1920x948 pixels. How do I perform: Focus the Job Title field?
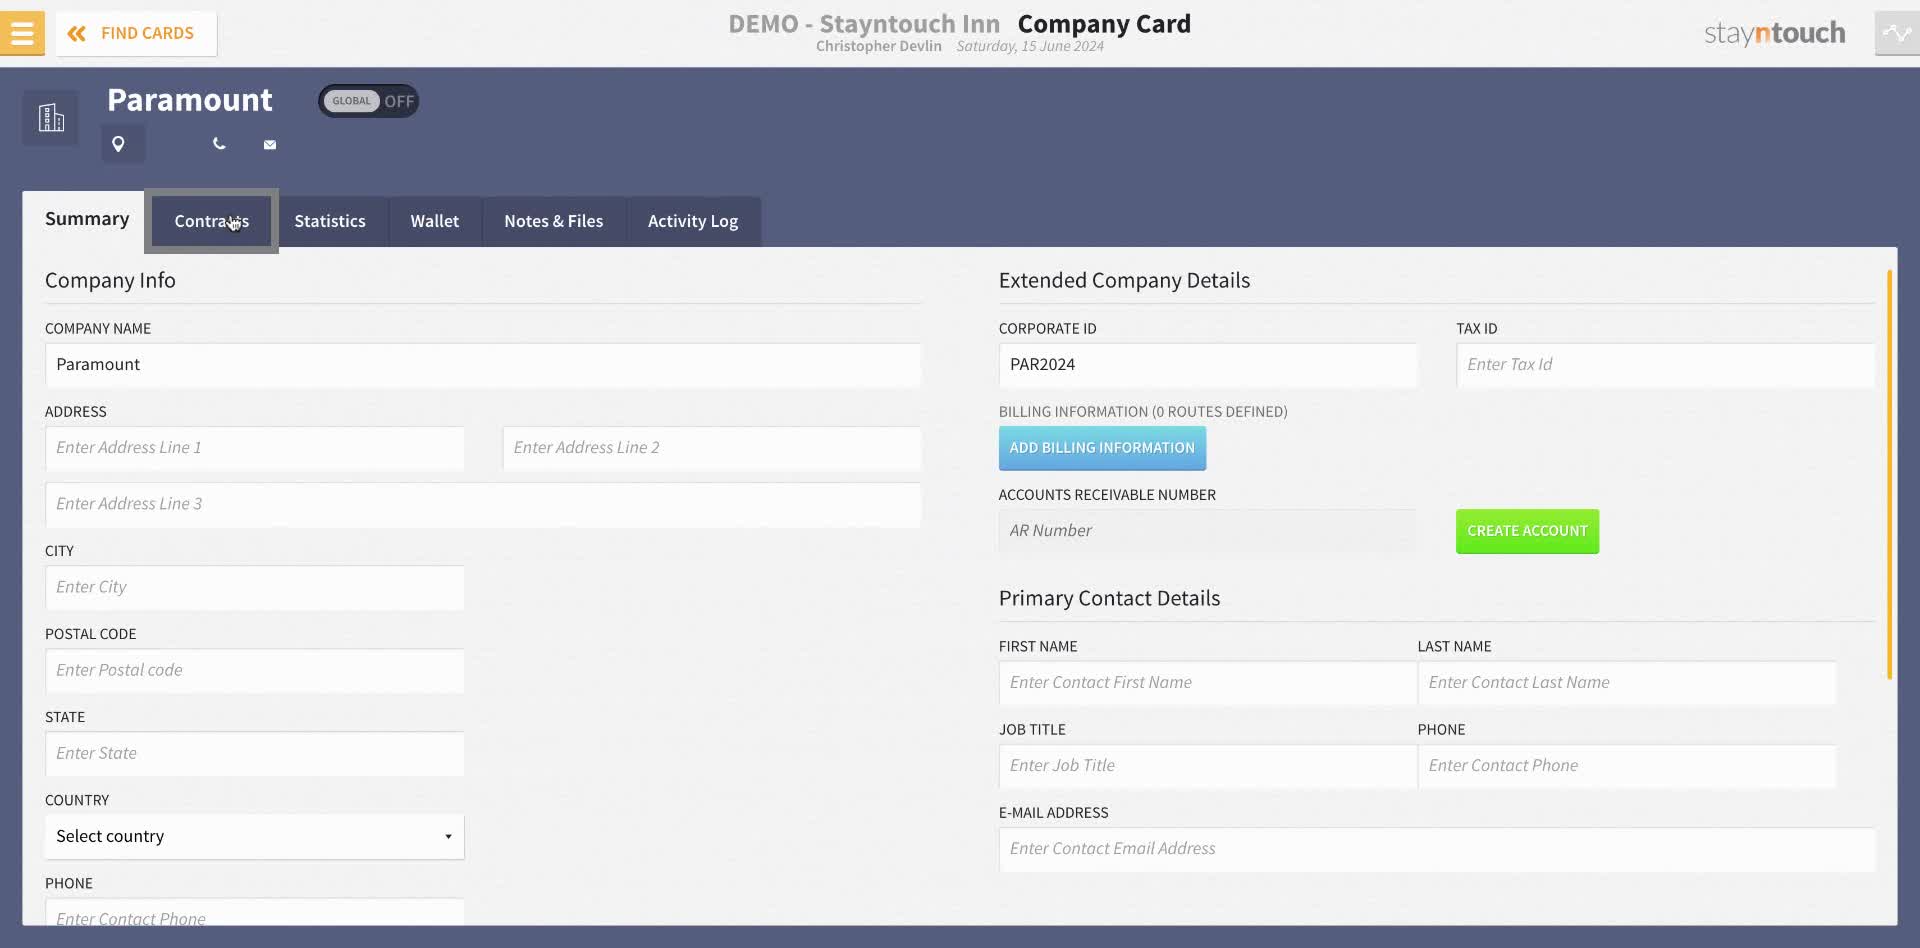coord(1208,766)
